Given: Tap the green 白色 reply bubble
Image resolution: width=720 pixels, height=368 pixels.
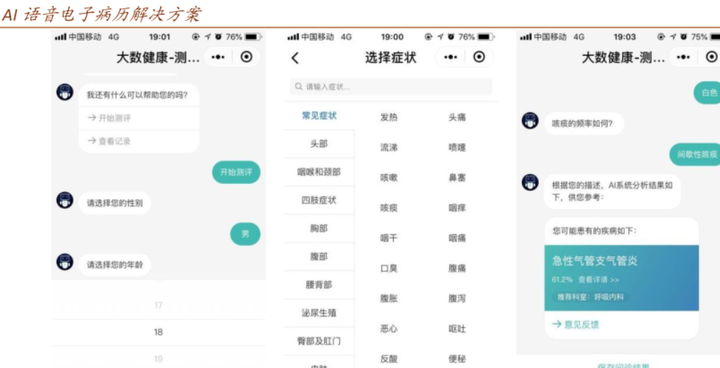Looking at the screenshot, I should point(707,92).
